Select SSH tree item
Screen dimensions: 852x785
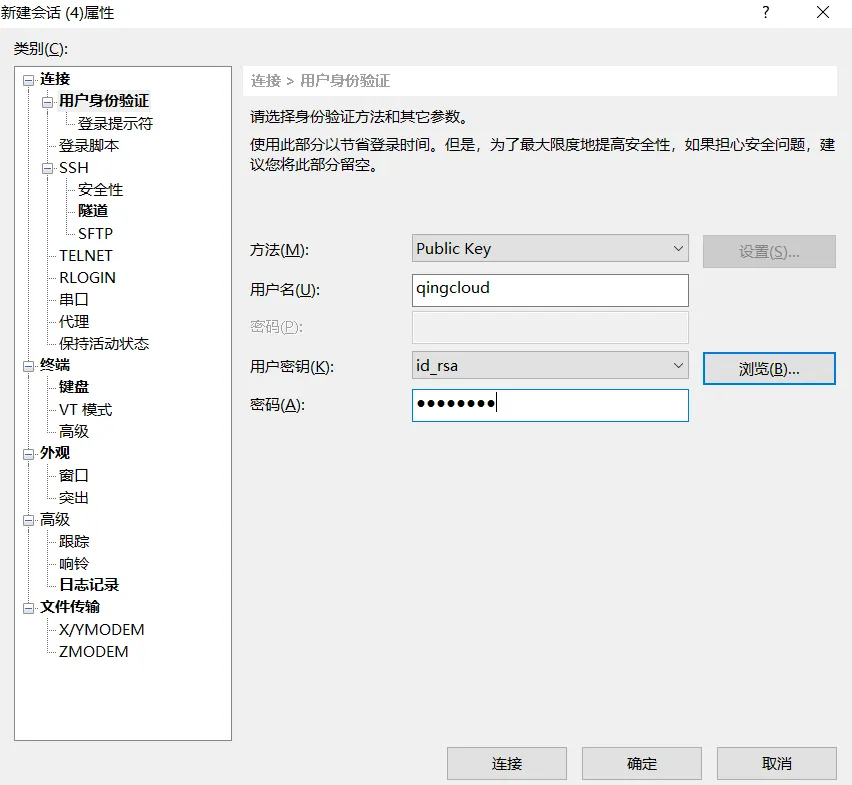(74, 168)
